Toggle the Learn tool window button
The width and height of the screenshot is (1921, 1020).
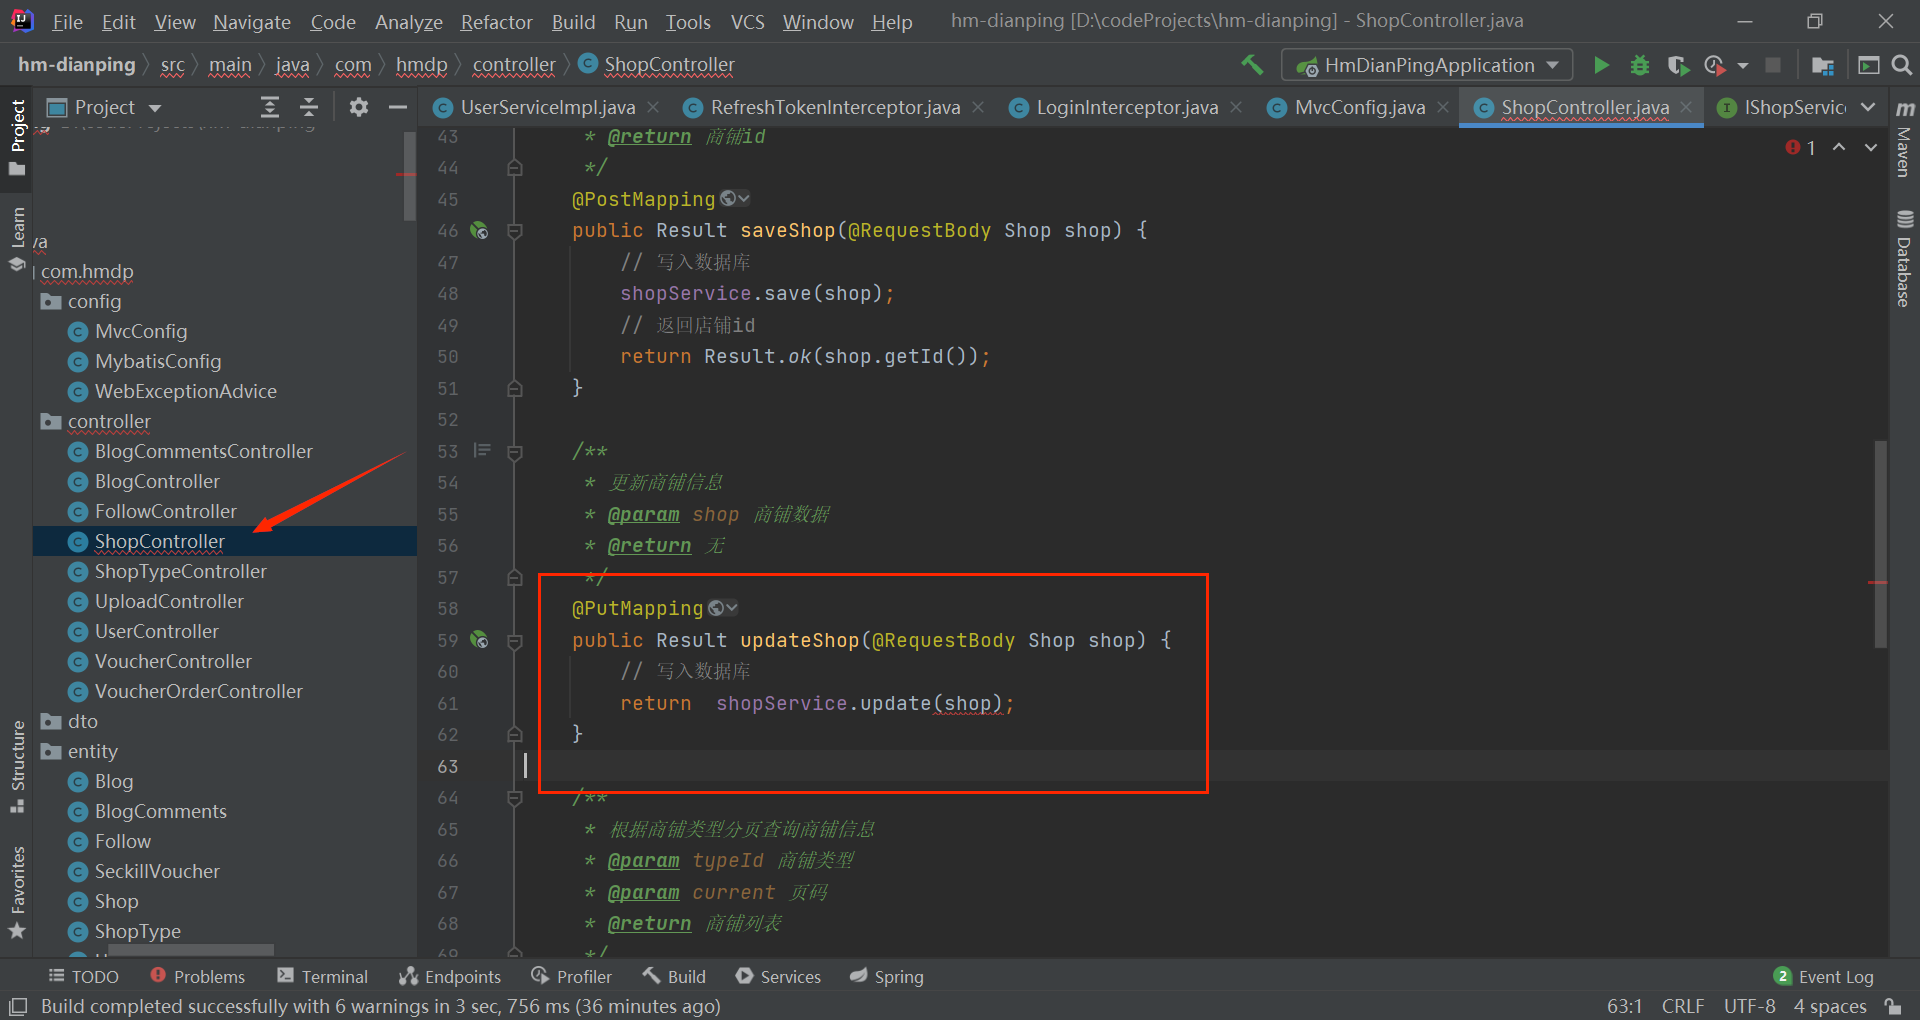(18, 239)
